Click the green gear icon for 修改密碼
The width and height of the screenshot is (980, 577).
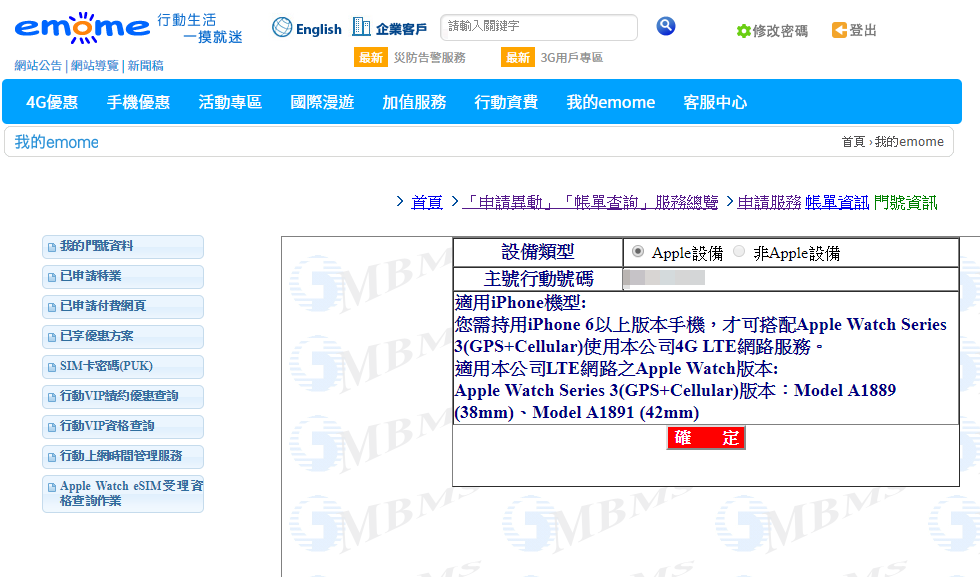coord(743,31)
